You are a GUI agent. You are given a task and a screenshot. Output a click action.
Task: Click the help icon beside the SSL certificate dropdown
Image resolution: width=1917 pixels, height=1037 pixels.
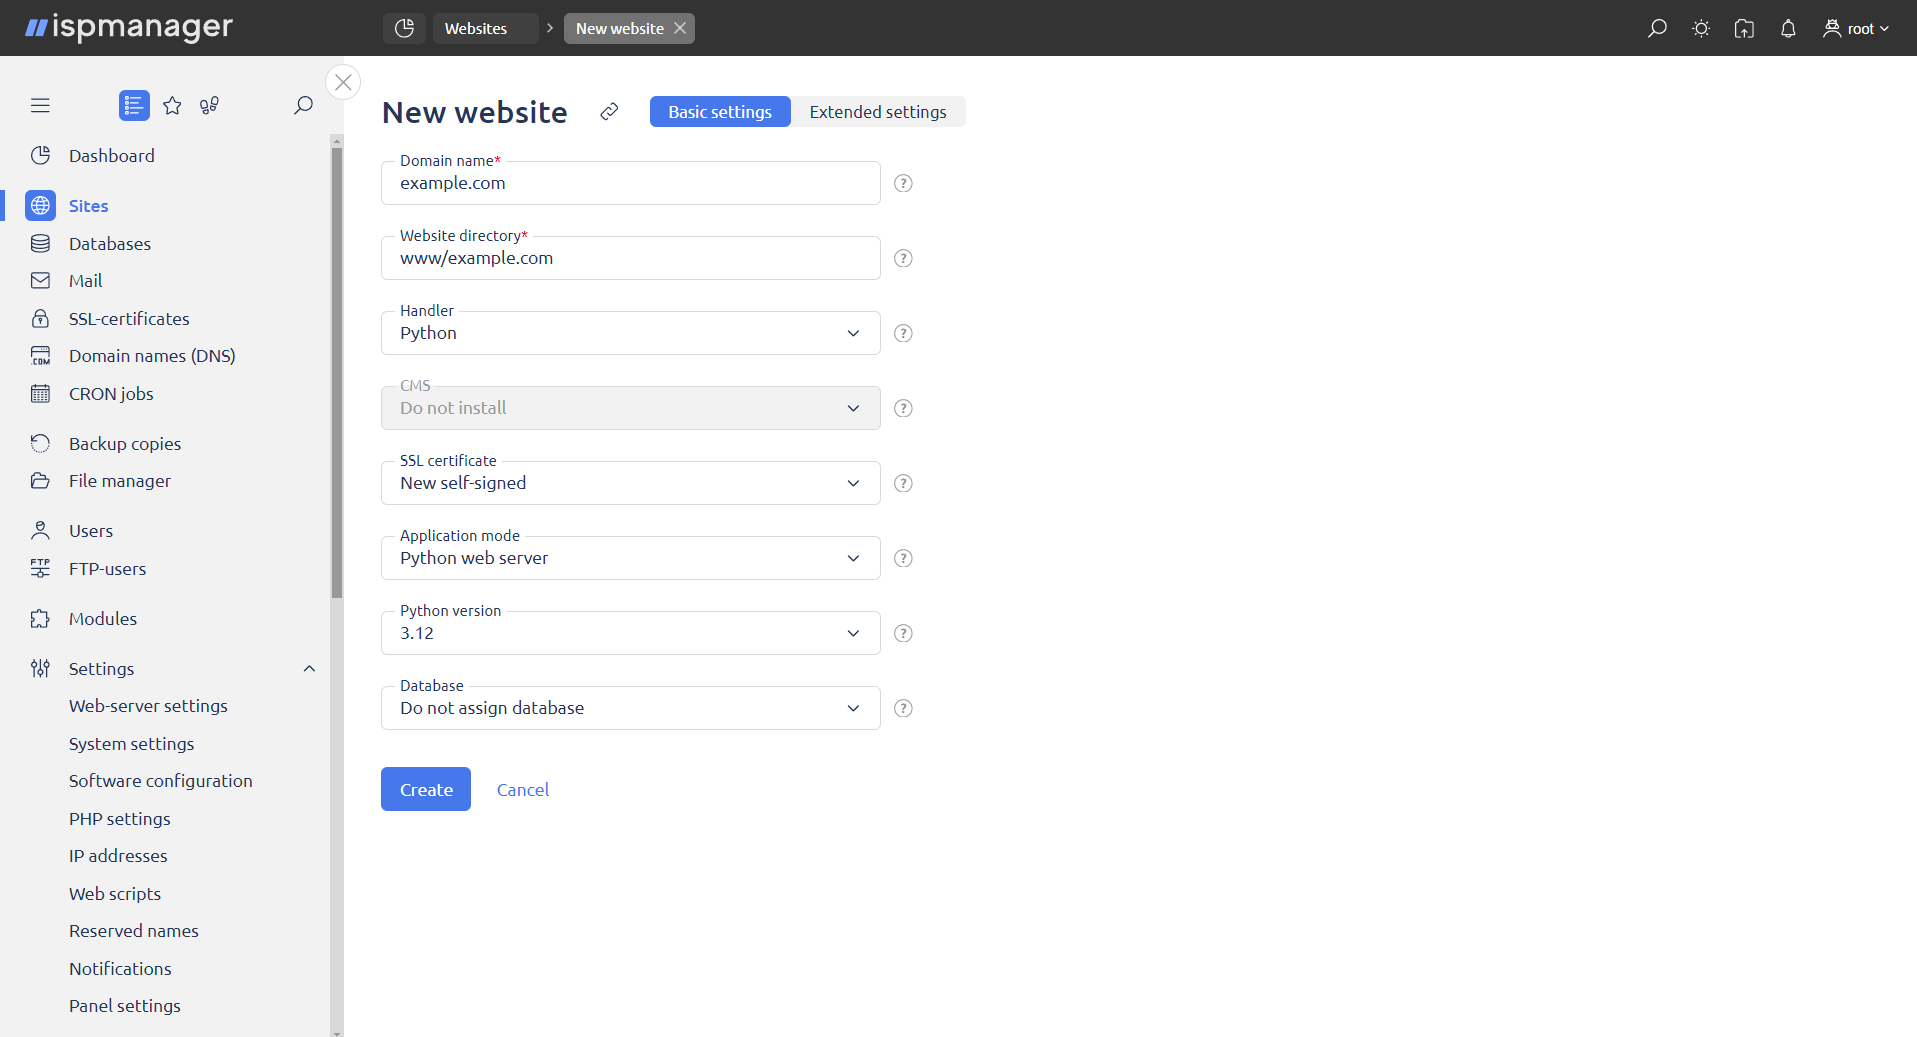(902, 483)
